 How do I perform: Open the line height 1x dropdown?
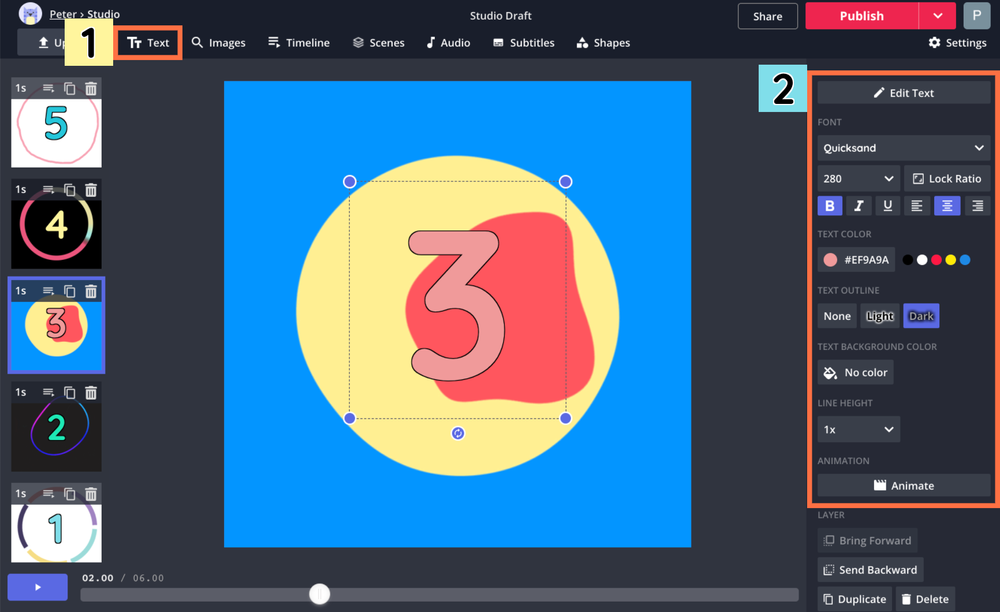(857, 429)
